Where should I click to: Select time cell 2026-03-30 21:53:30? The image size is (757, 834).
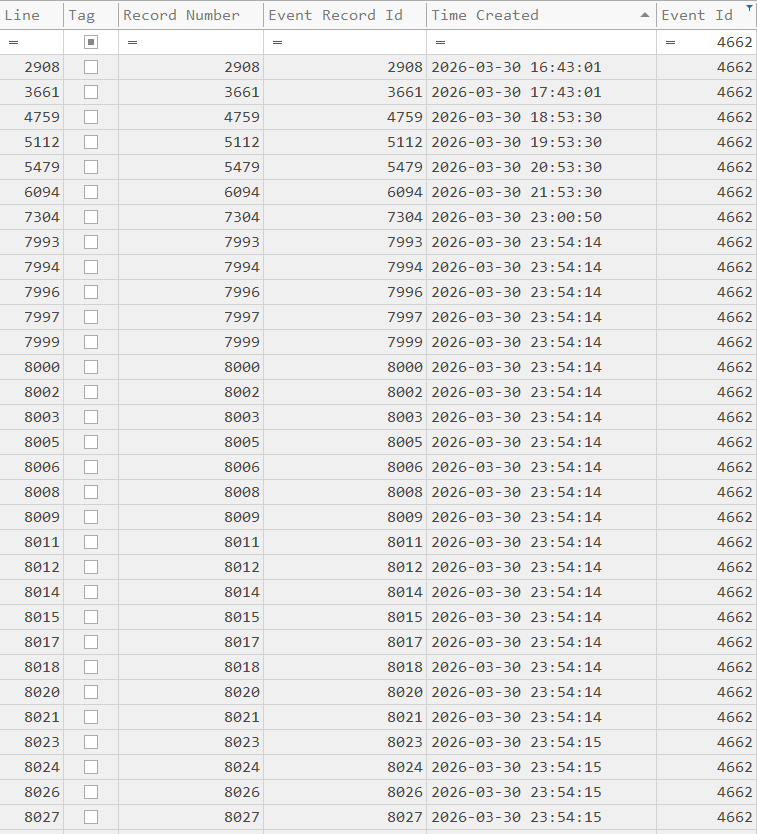[541, 192]
